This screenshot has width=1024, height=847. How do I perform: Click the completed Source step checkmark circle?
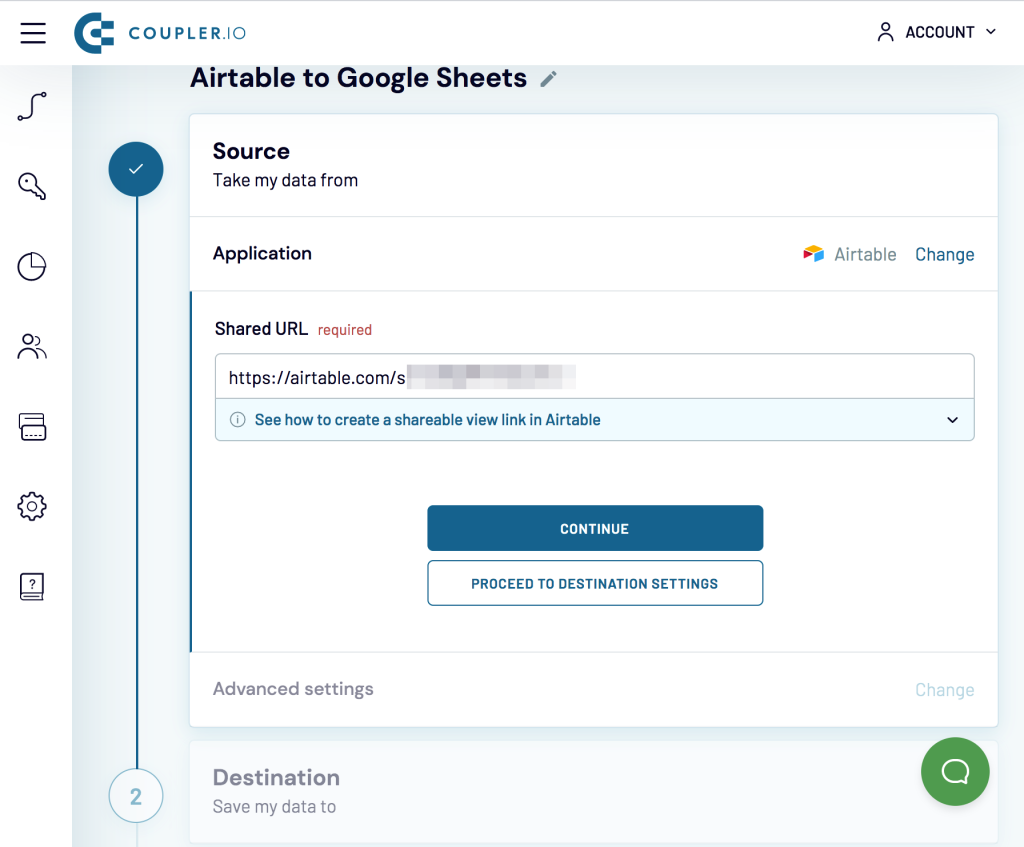click(x=136, y=169)
